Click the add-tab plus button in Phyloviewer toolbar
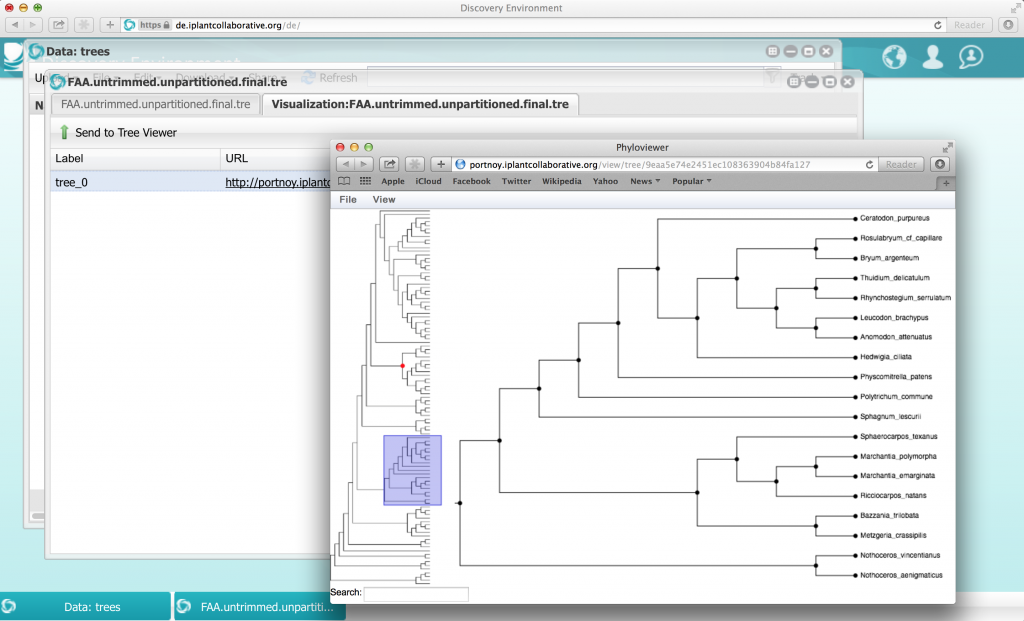This screenshot has width=1024, height=621. tap(441, 164)
